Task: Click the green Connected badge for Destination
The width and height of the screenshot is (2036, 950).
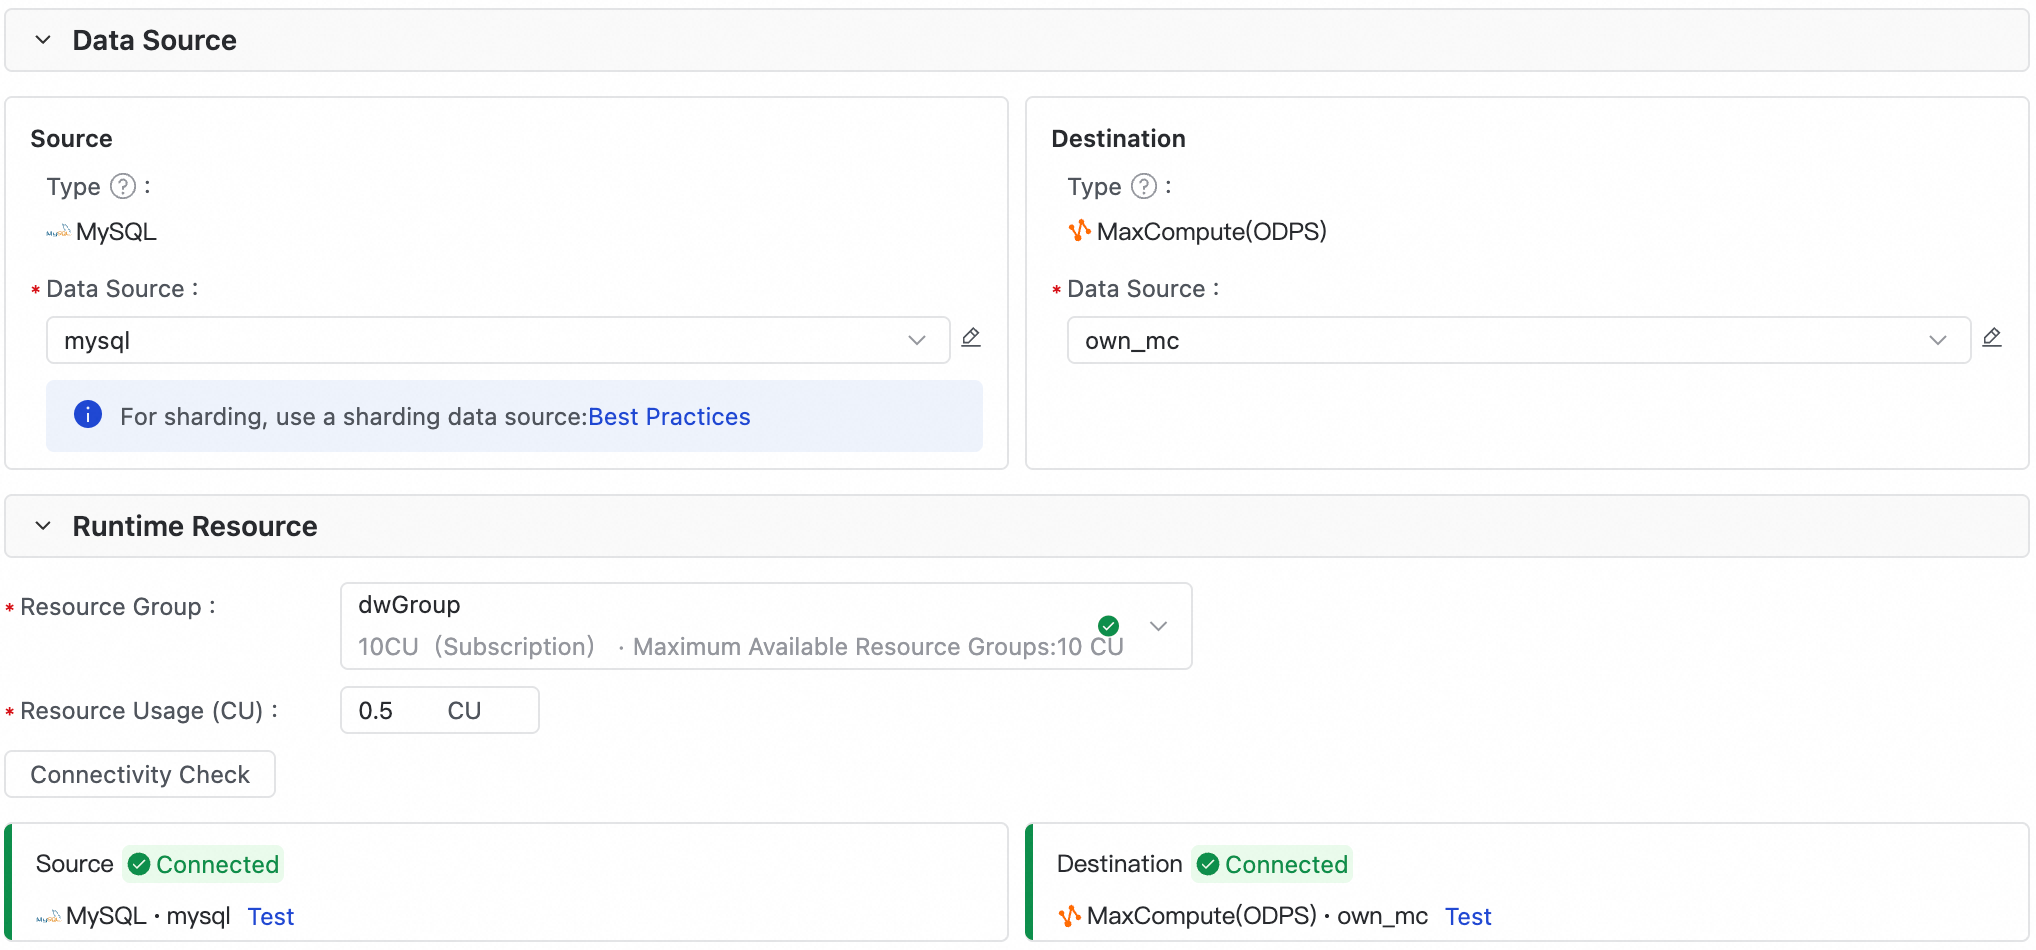Action: 1272,864
